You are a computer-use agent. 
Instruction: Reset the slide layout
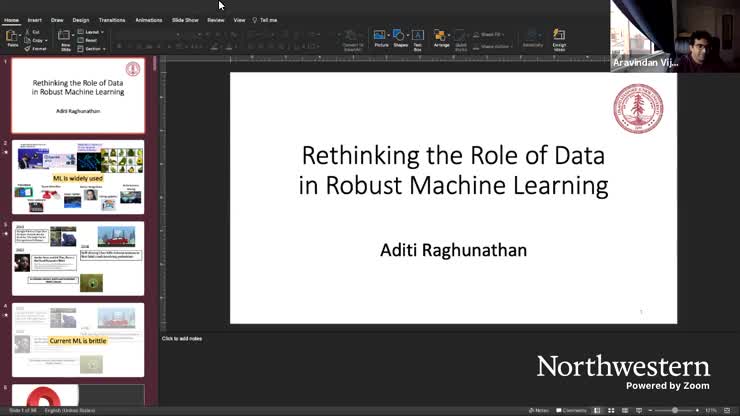coord(88,40)
